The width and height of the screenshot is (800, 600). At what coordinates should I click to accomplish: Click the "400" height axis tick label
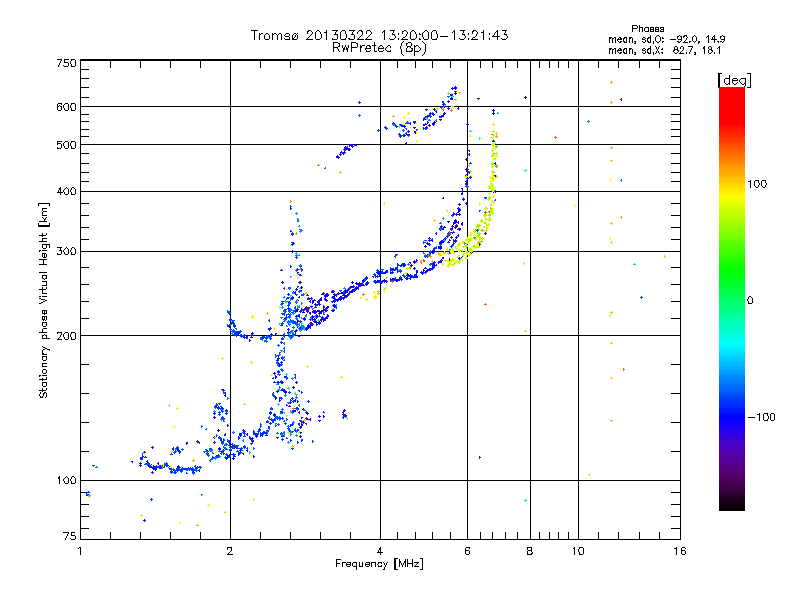(x=66, y=191)
